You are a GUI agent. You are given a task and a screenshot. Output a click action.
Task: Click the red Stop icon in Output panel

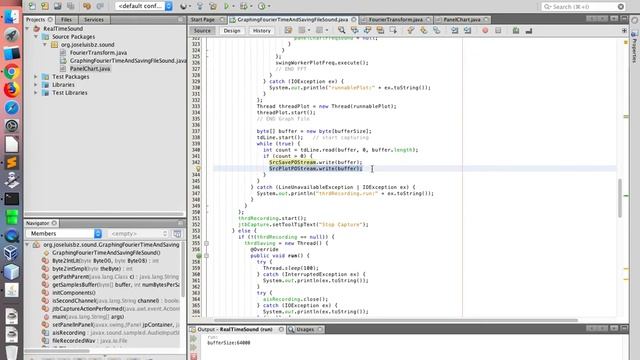click(x=194, y=356)
